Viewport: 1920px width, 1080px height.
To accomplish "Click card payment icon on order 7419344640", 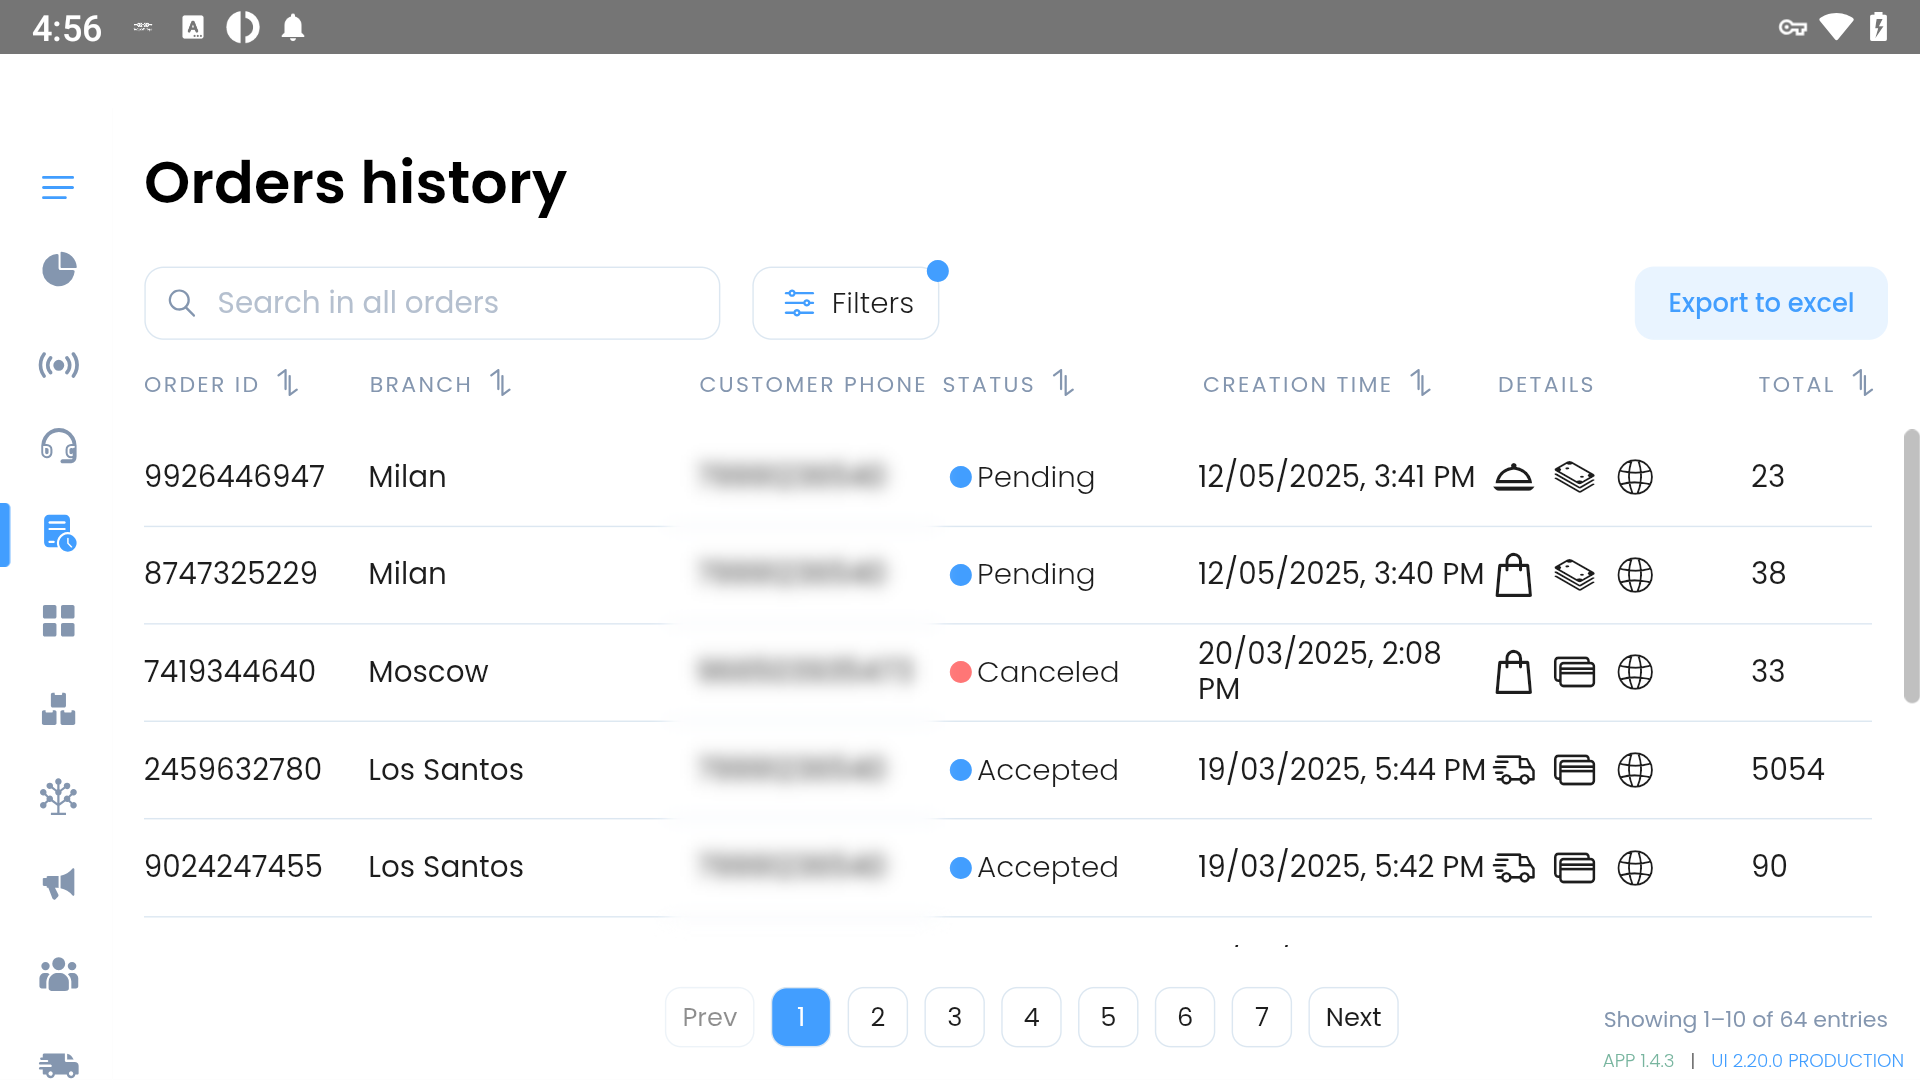I will coord(1574,672).
